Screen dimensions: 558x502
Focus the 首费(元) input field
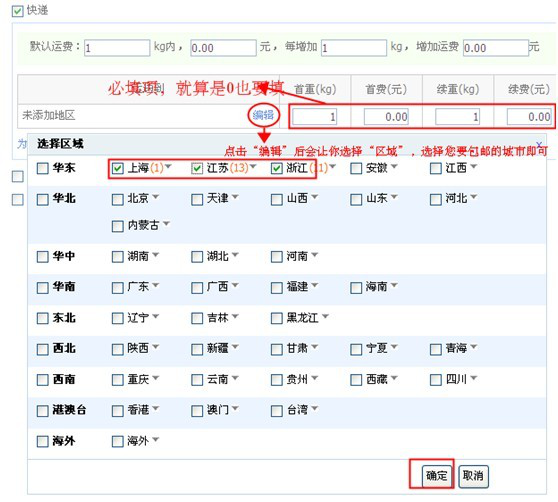(386, 117)
